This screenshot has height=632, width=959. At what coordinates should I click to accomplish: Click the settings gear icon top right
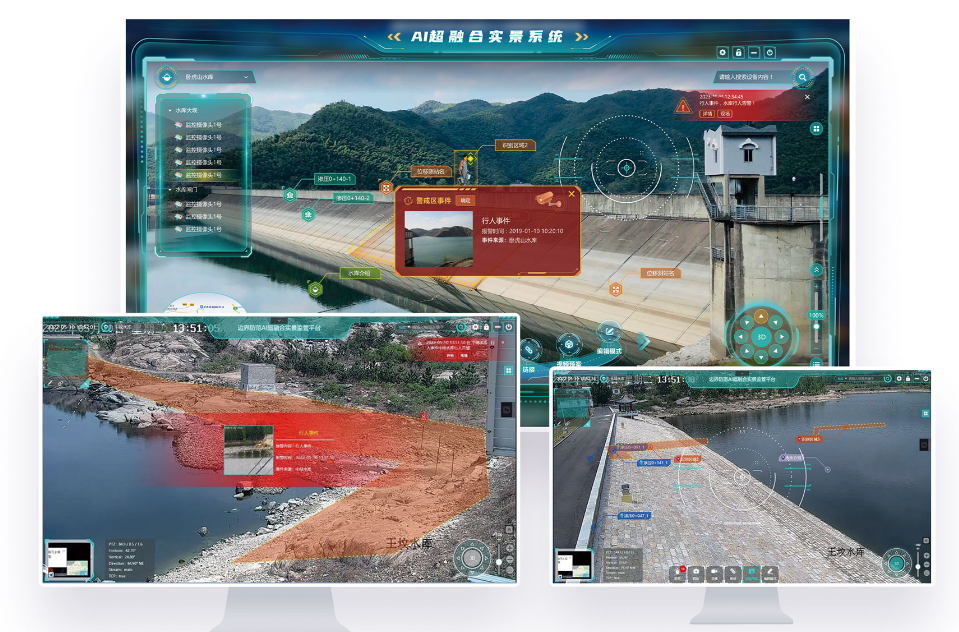(x=722, y=51)
